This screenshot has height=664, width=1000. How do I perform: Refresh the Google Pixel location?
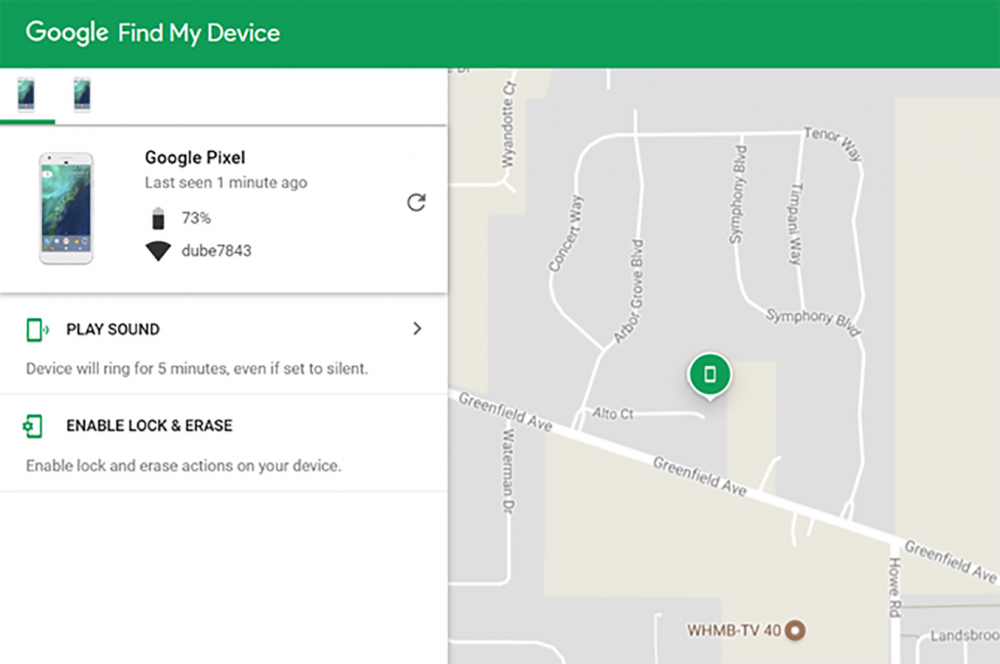[x=416, y=202]
